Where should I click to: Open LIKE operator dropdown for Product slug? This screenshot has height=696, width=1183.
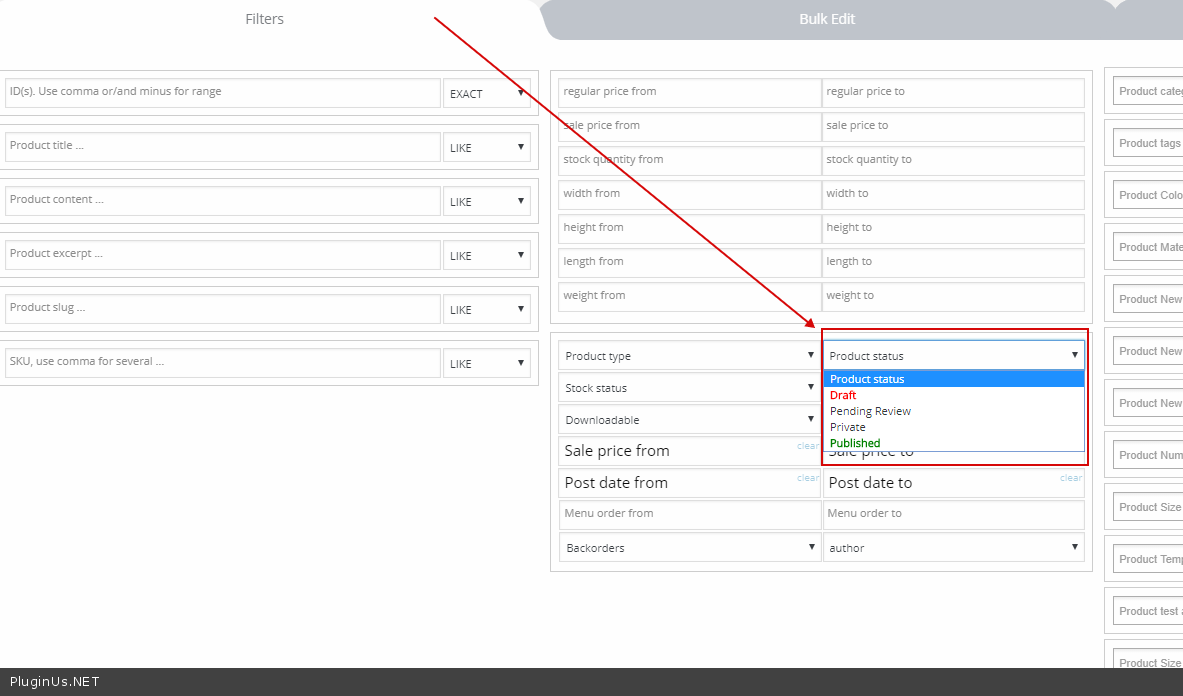coord(486,309)
